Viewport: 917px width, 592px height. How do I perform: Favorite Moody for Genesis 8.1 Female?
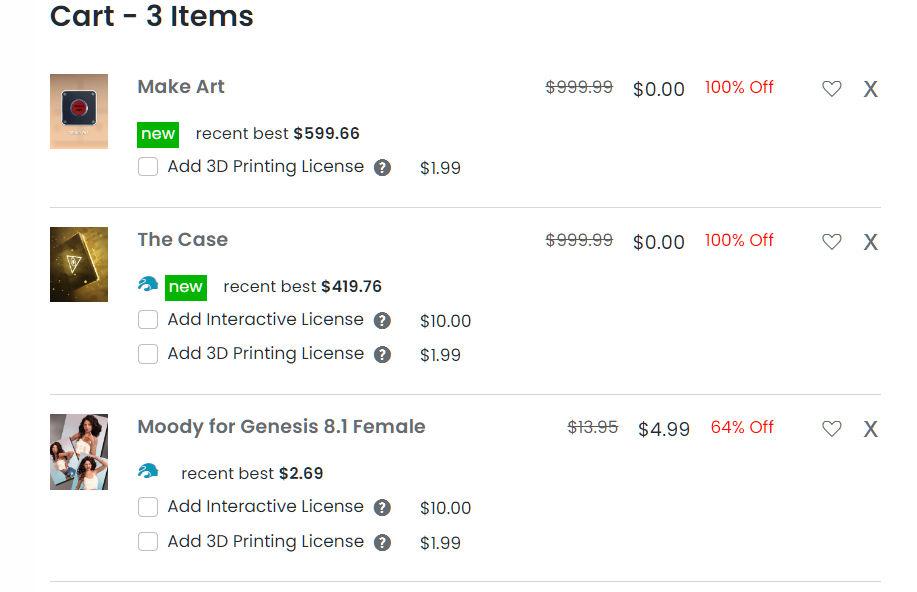pos(831,429)
